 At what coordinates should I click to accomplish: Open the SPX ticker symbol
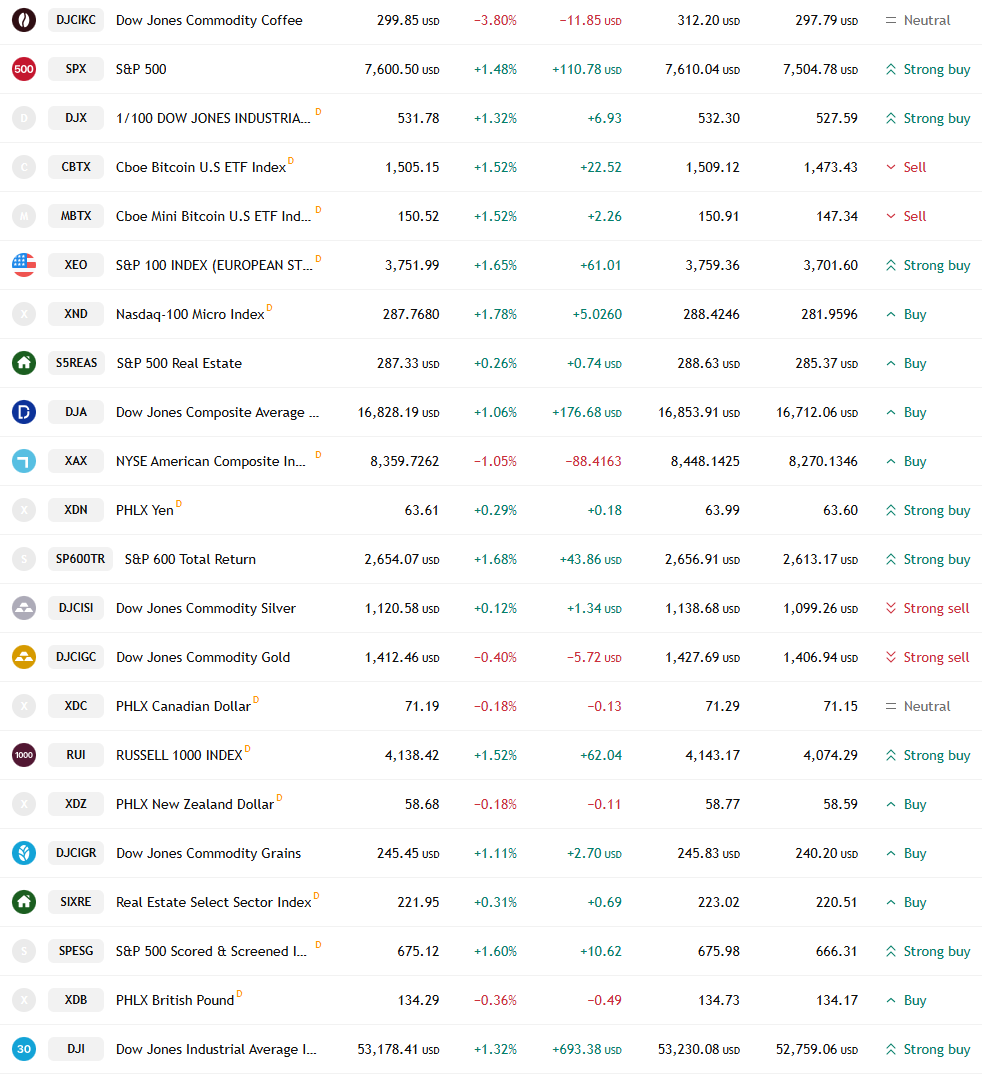coord(76,69)
